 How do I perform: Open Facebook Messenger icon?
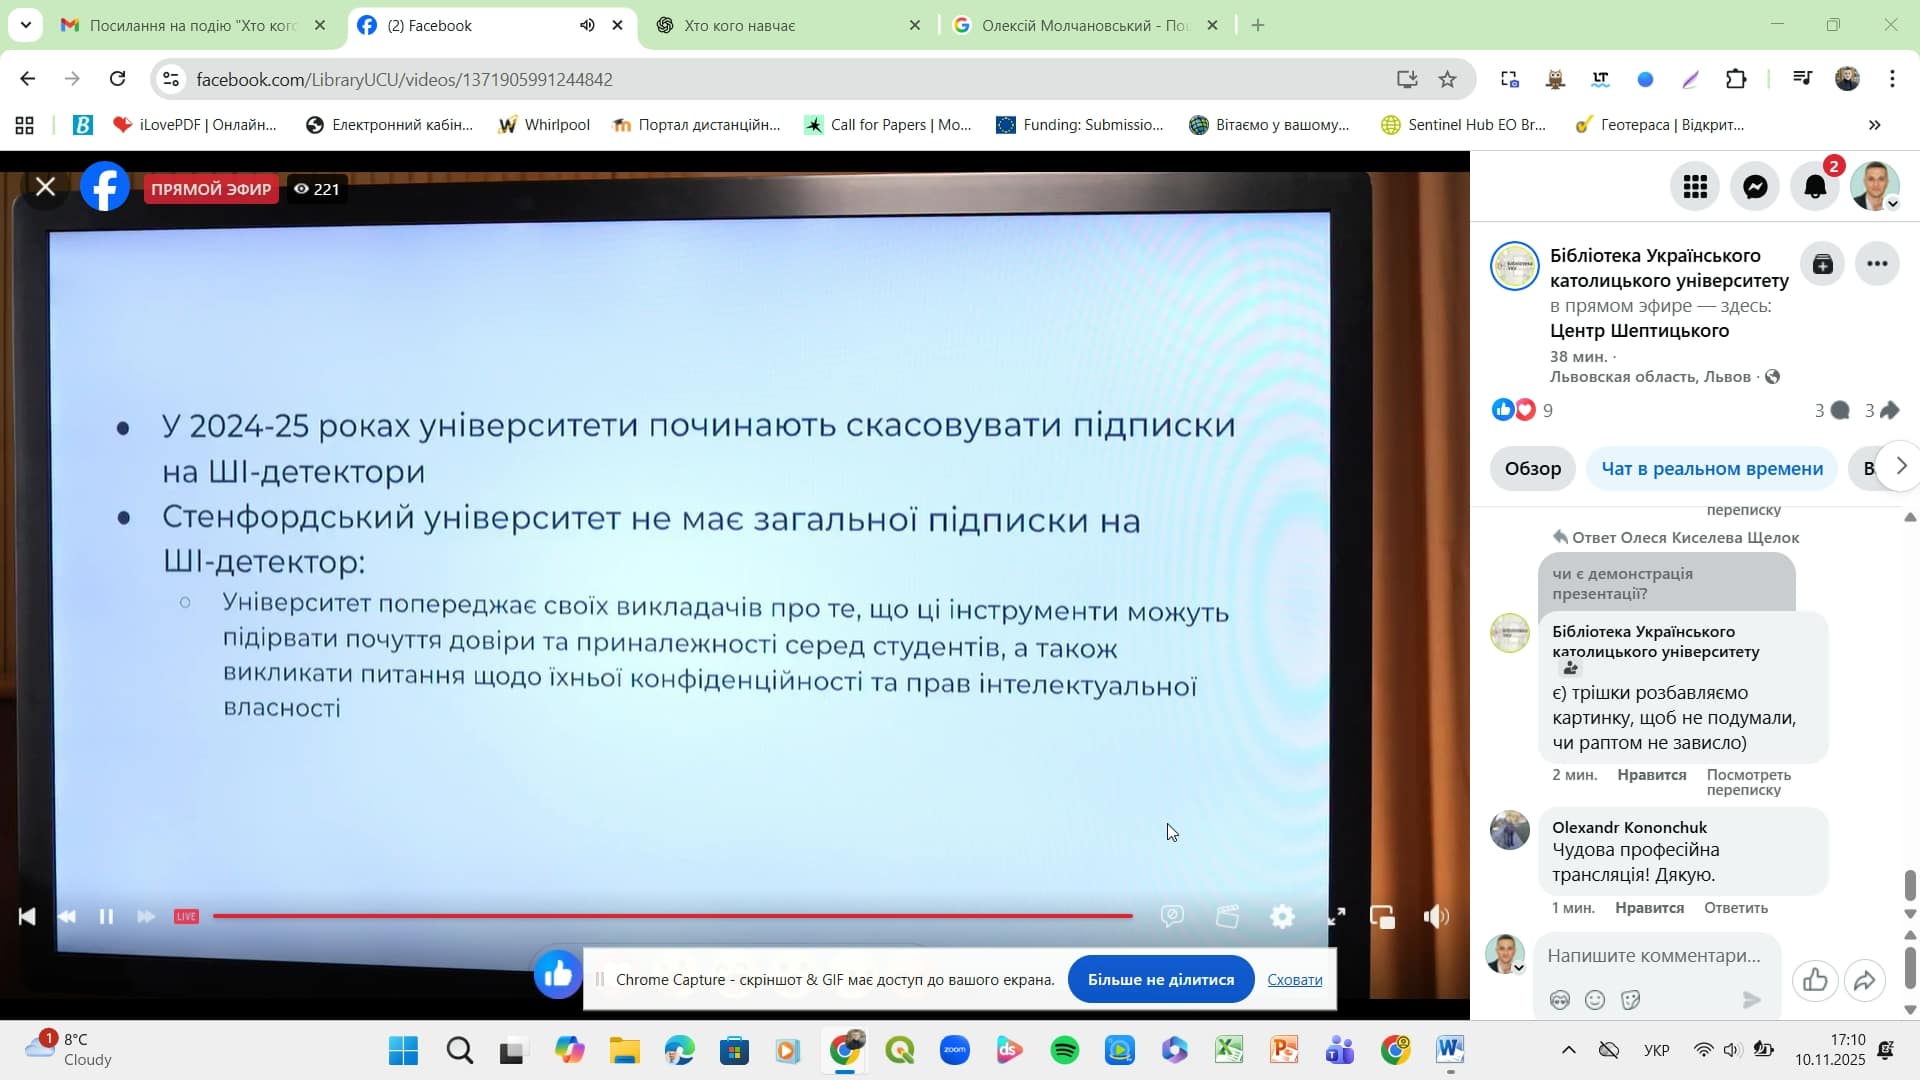pyautogui.click(x=1755, y=187)
